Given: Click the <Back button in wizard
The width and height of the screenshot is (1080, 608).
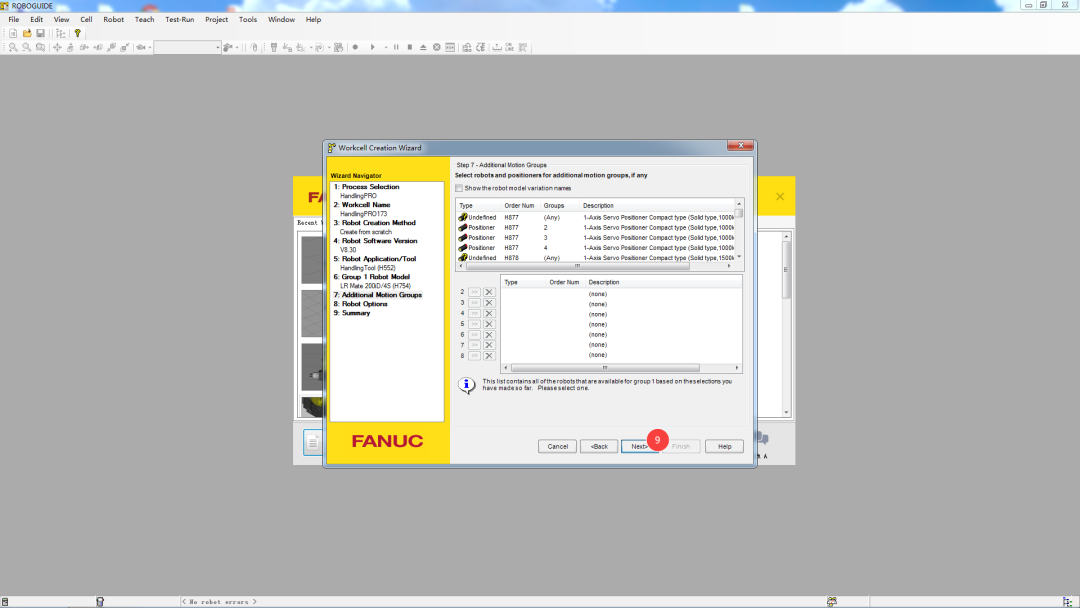Looking at the screenshot, I should point(599,446).
